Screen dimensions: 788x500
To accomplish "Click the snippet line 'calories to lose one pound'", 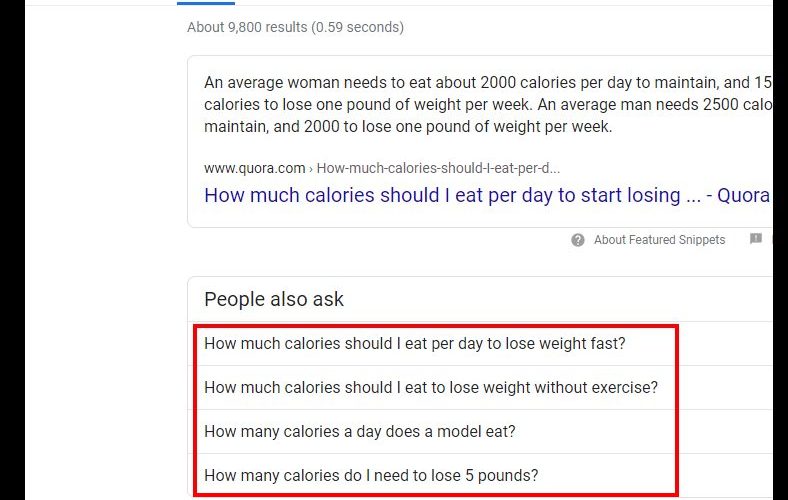I will (486, 105).
